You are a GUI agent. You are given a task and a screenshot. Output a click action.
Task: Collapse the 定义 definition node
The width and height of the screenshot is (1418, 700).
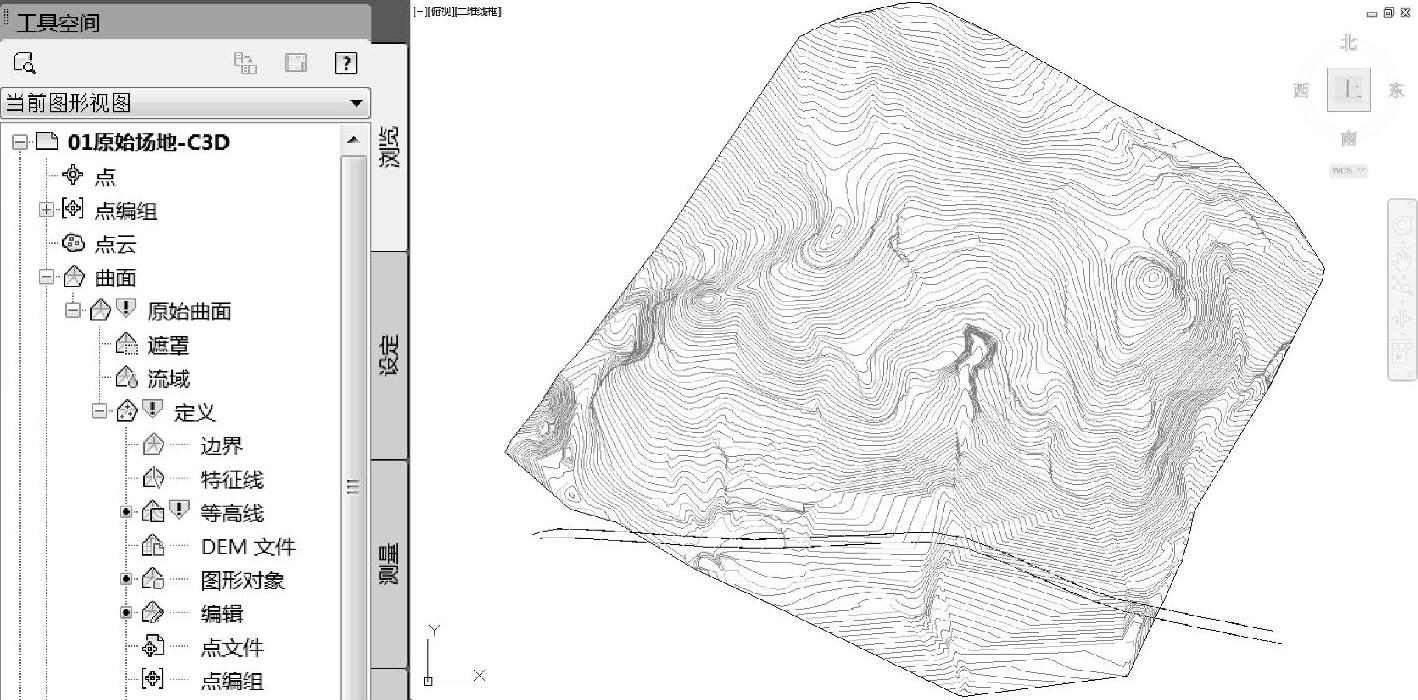[x=100, y=411]
